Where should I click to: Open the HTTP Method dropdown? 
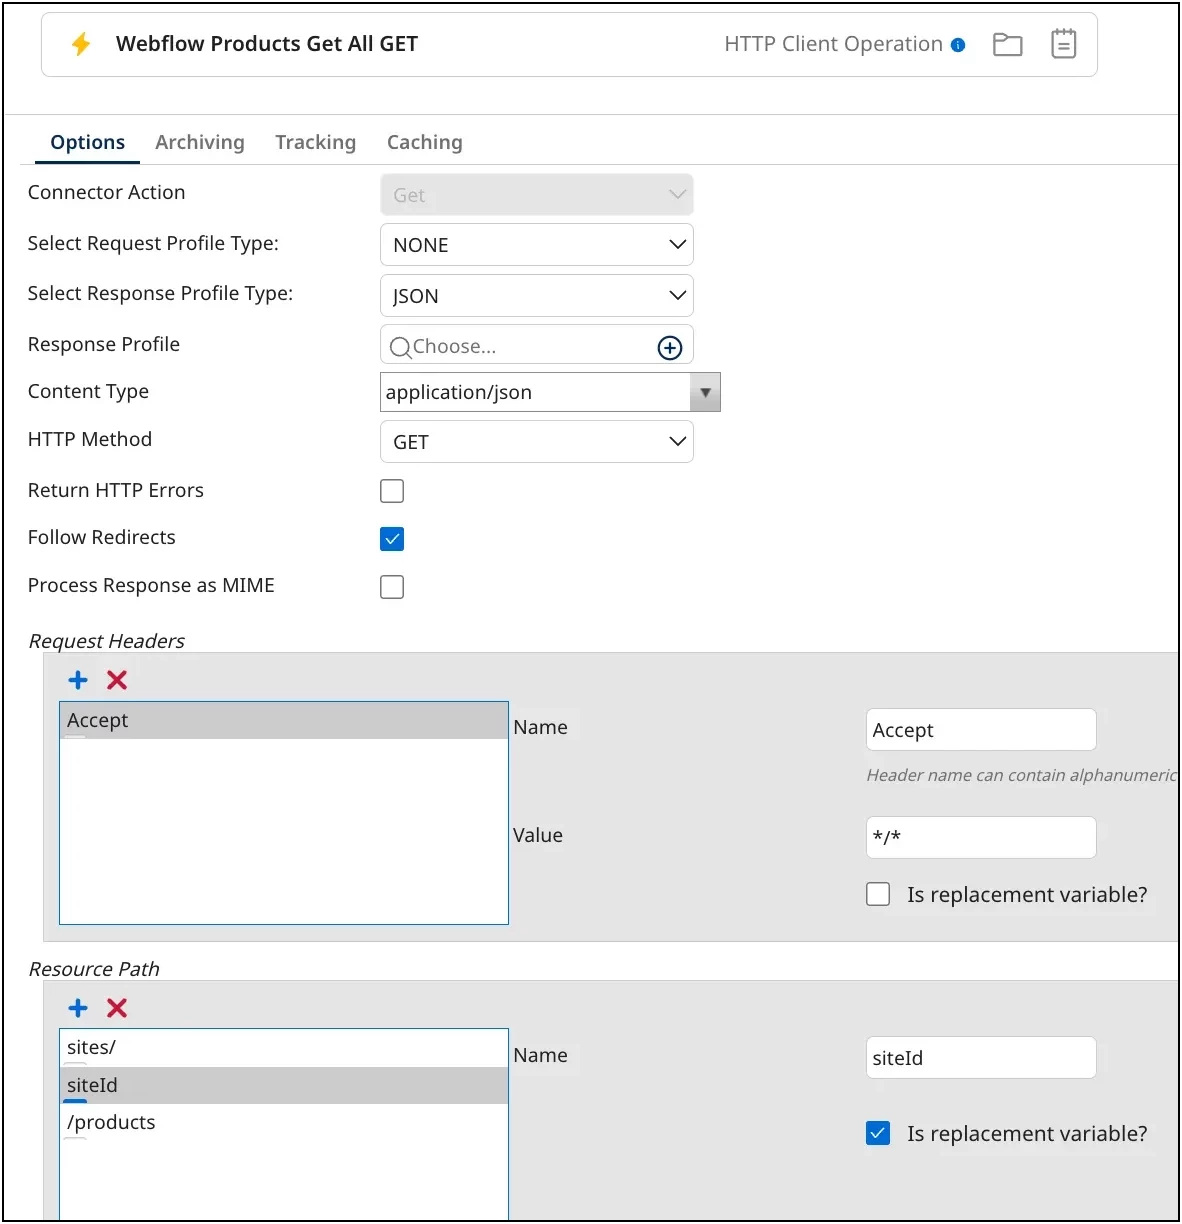click(x=536, y=441)
